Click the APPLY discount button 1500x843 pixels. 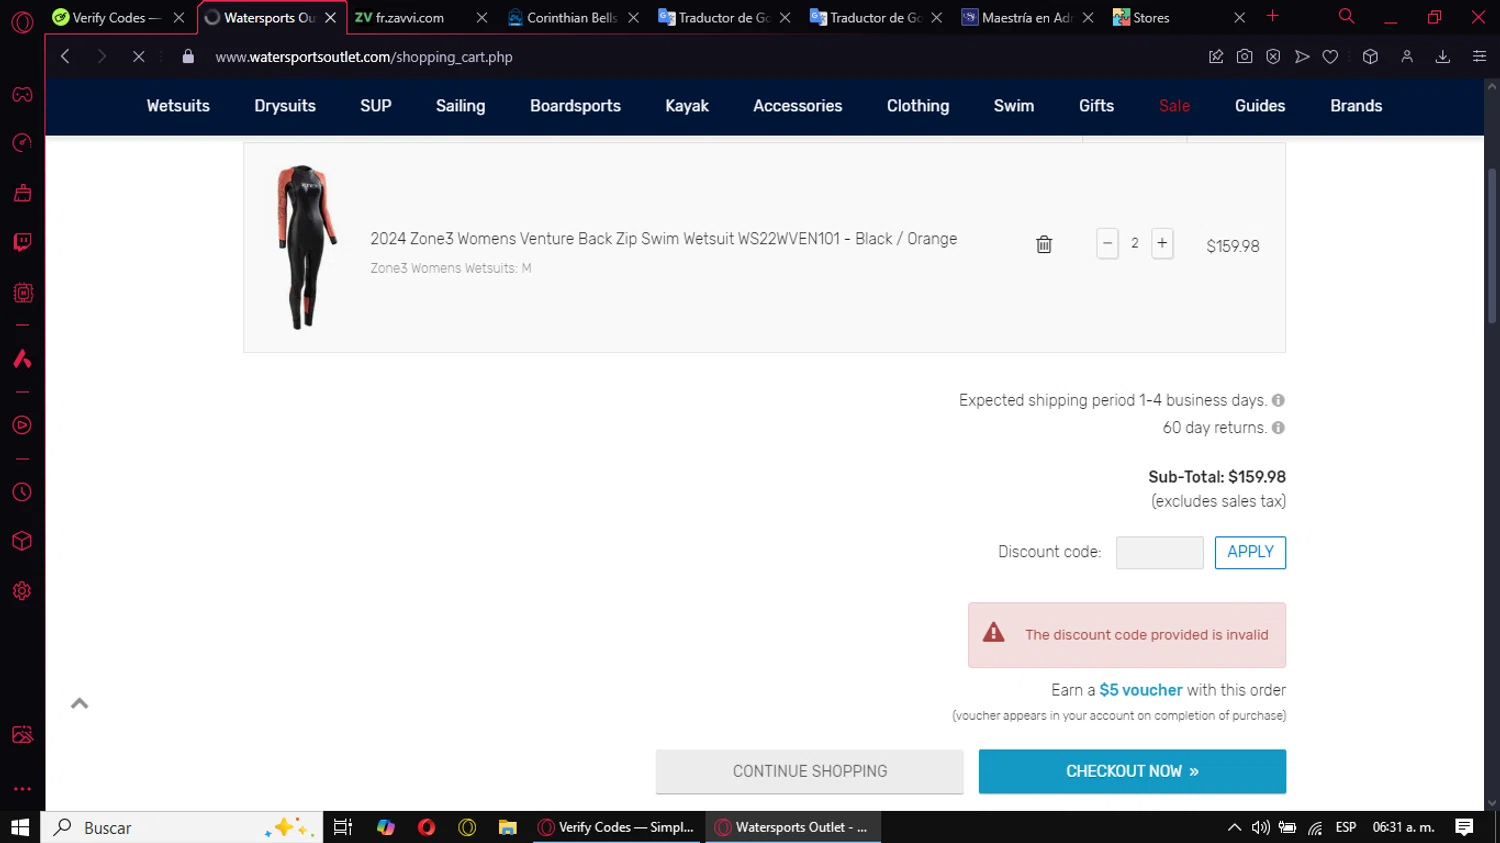[1250, 552]
